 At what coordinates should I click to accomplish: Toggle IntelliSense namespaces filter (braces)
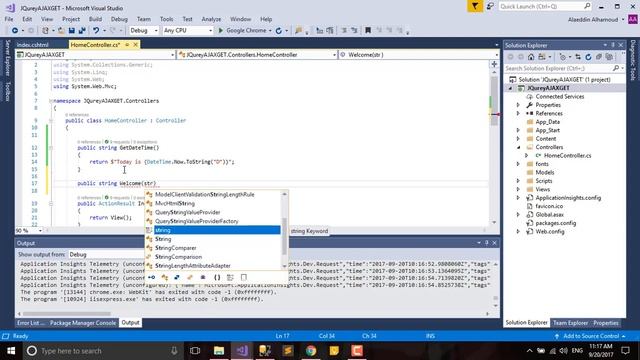point(217,278)
